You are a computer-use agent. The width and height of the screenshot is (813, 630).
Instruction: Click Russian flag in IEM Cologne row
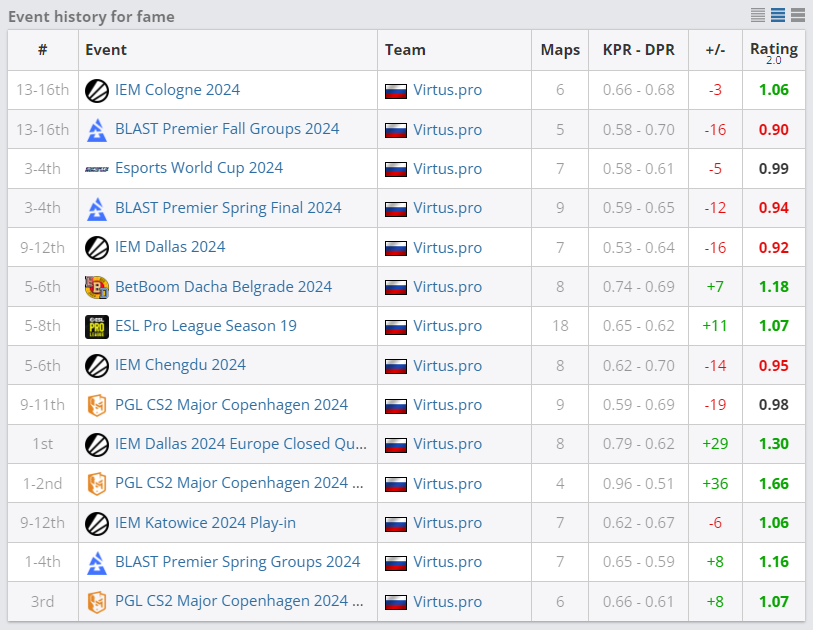[396, 90]
